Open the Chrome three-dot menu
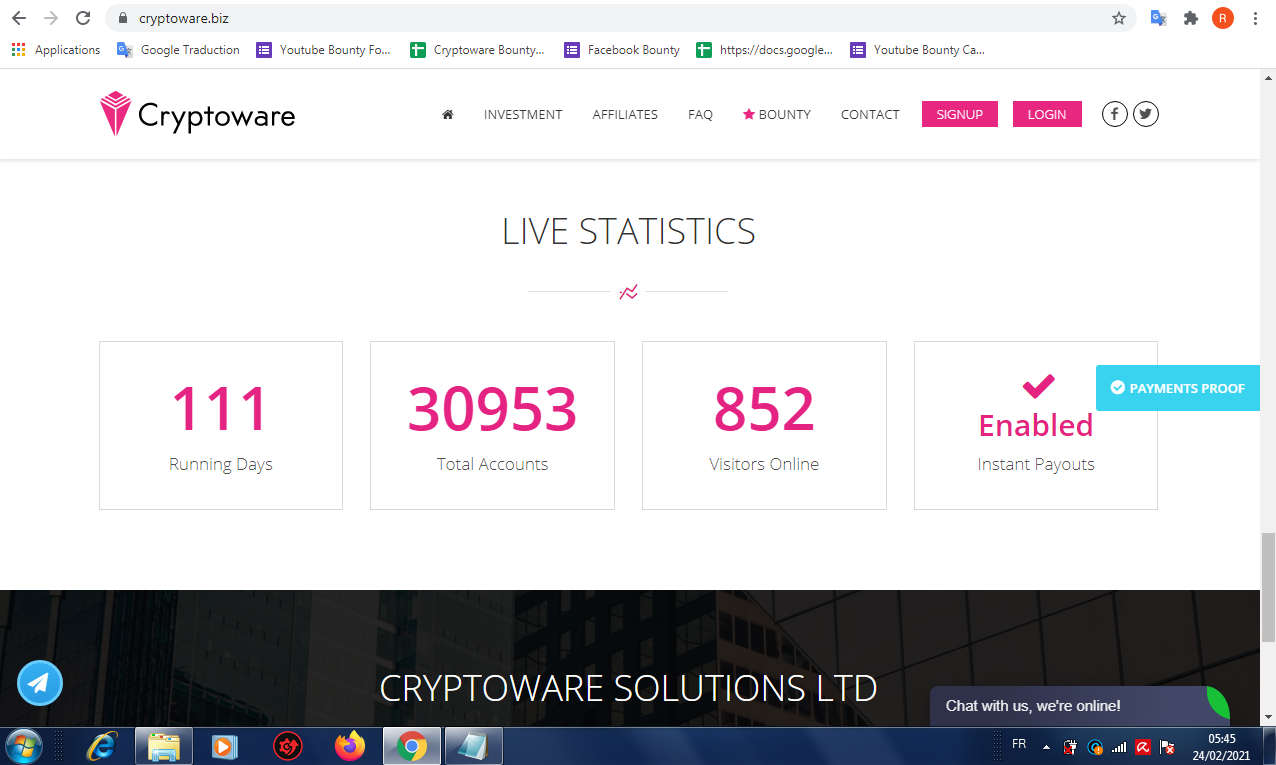1276x765 pixels. (x=1255, y=18)
